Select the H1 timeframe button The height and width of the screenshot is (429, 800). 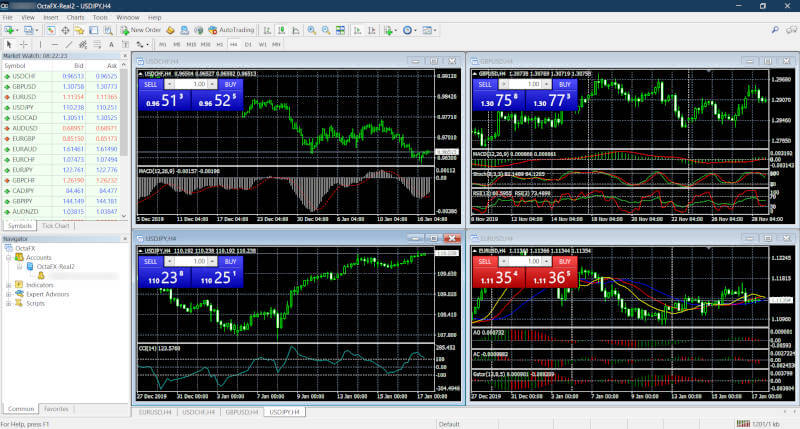(x=219, y=45)
